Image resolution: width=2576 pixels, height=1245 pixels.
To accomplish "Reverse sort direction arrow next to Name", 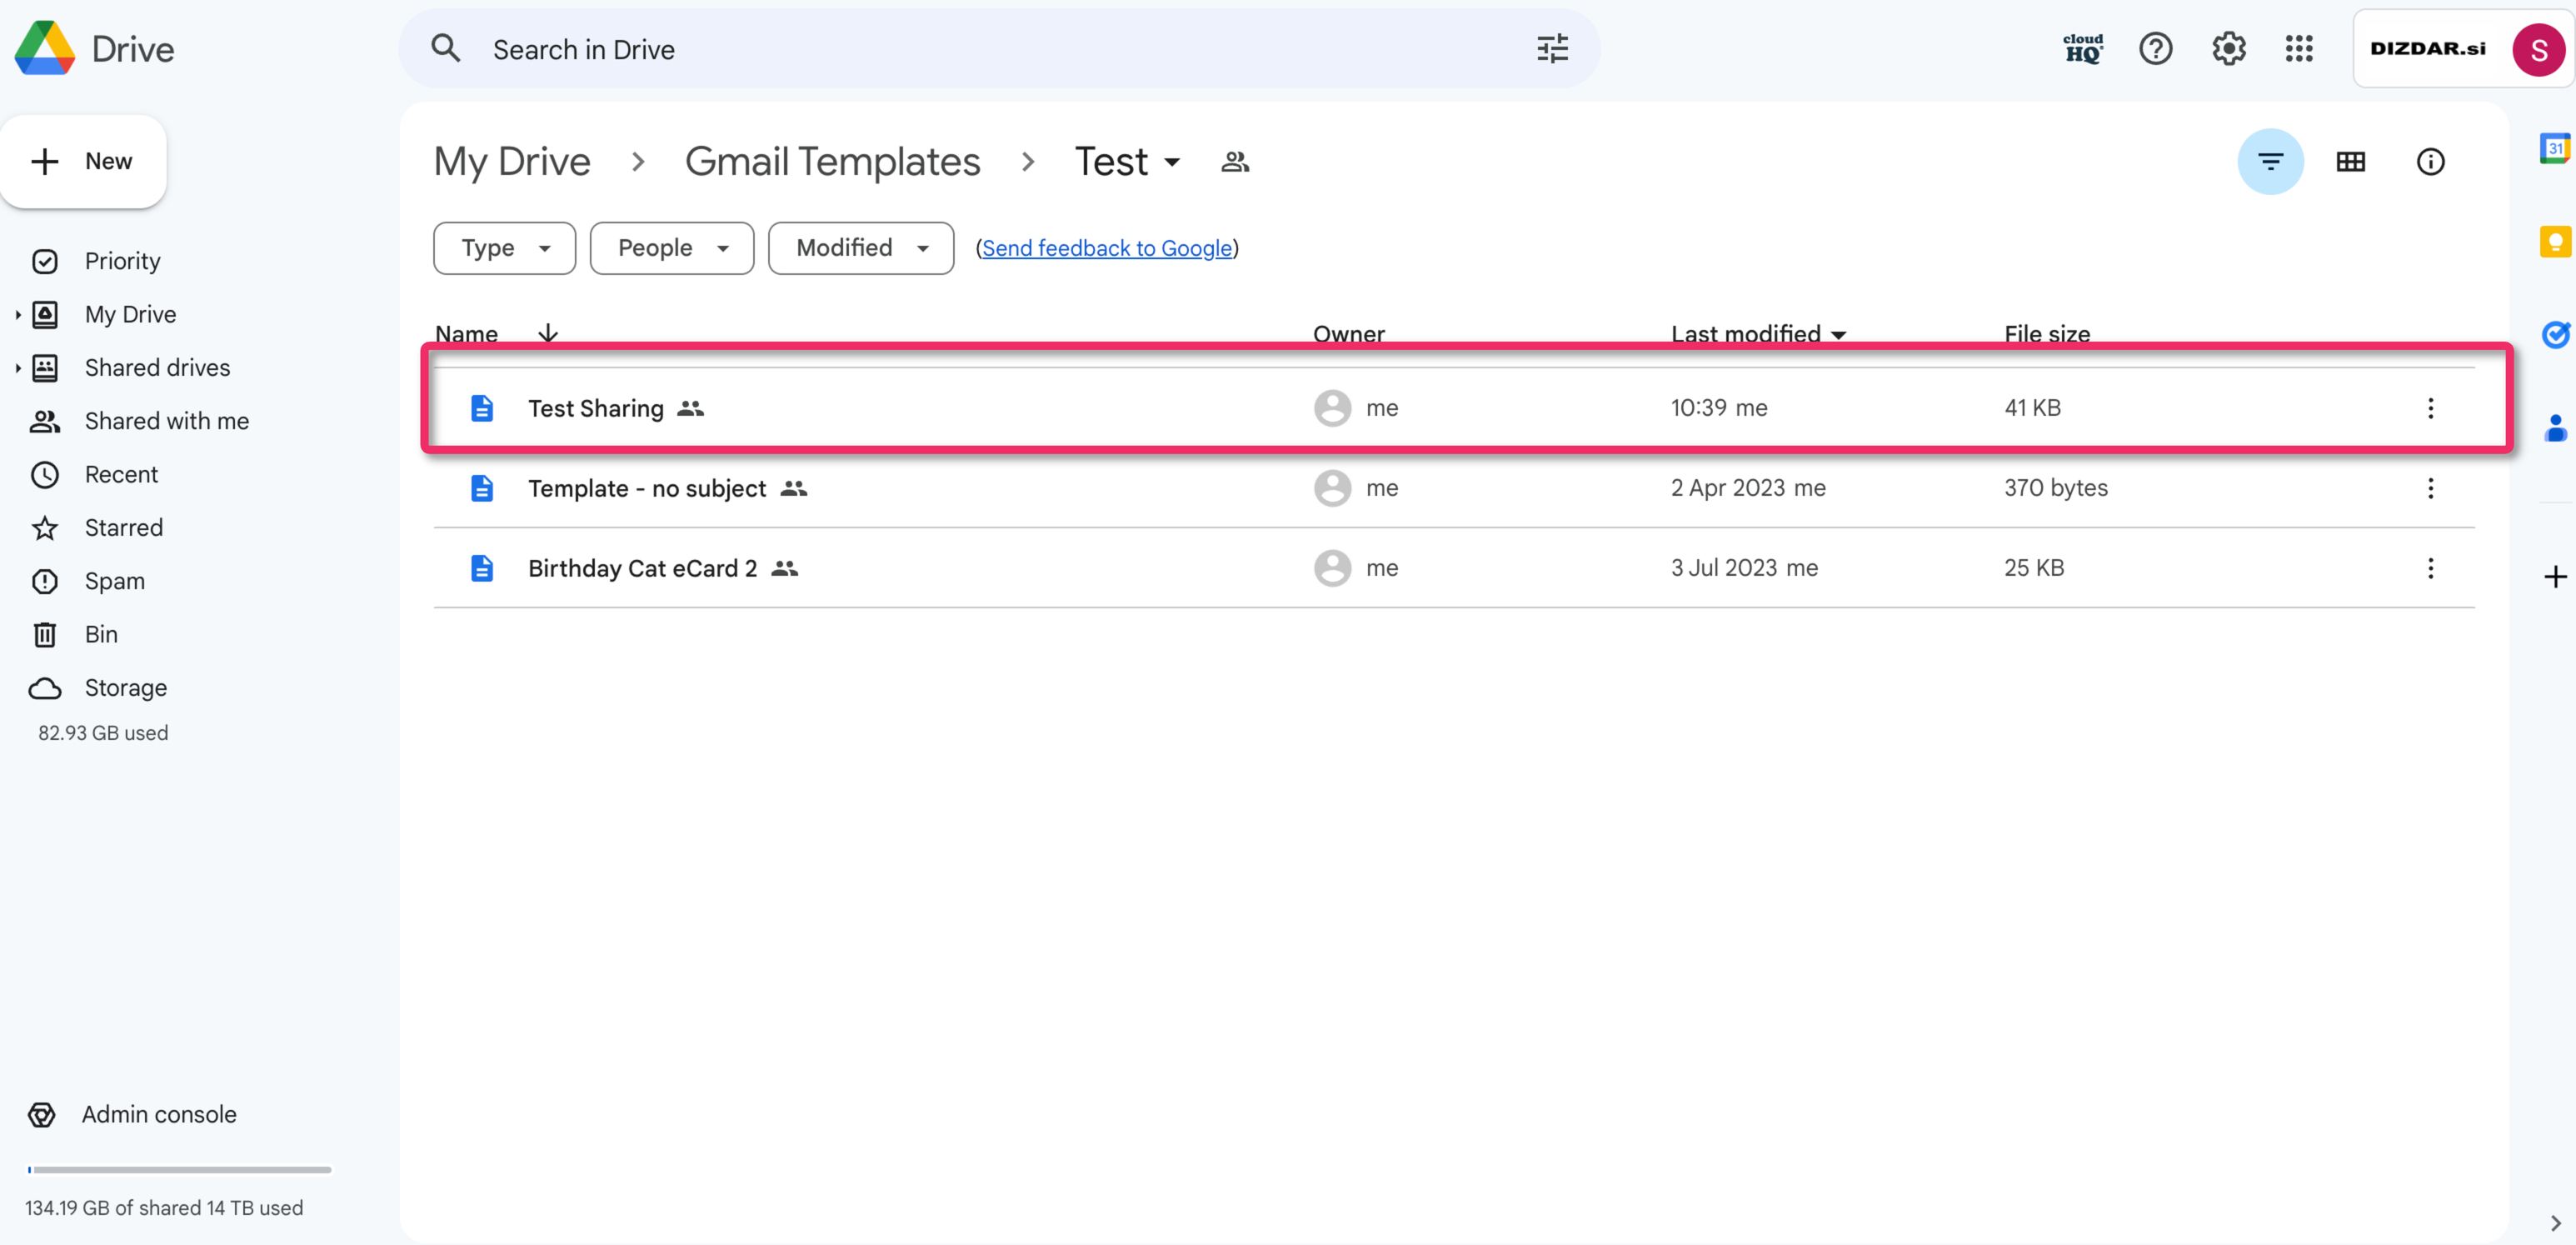I will [547, 333].
